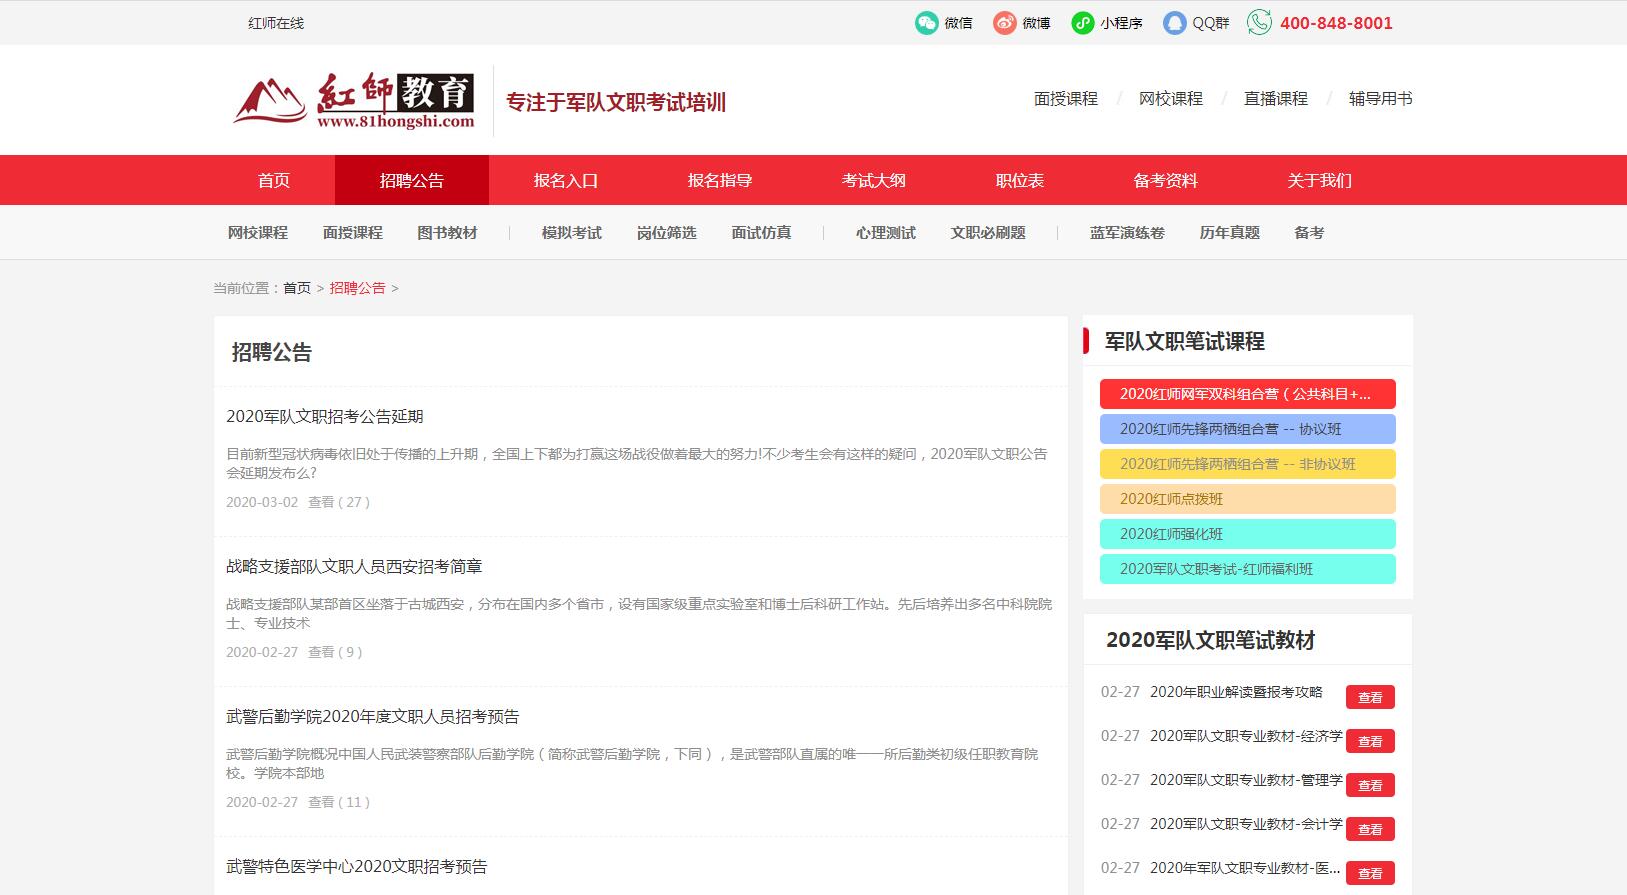Click the orange 2020红师点拨班 button
The image size is (1627, 895).
click(1248, 499)
